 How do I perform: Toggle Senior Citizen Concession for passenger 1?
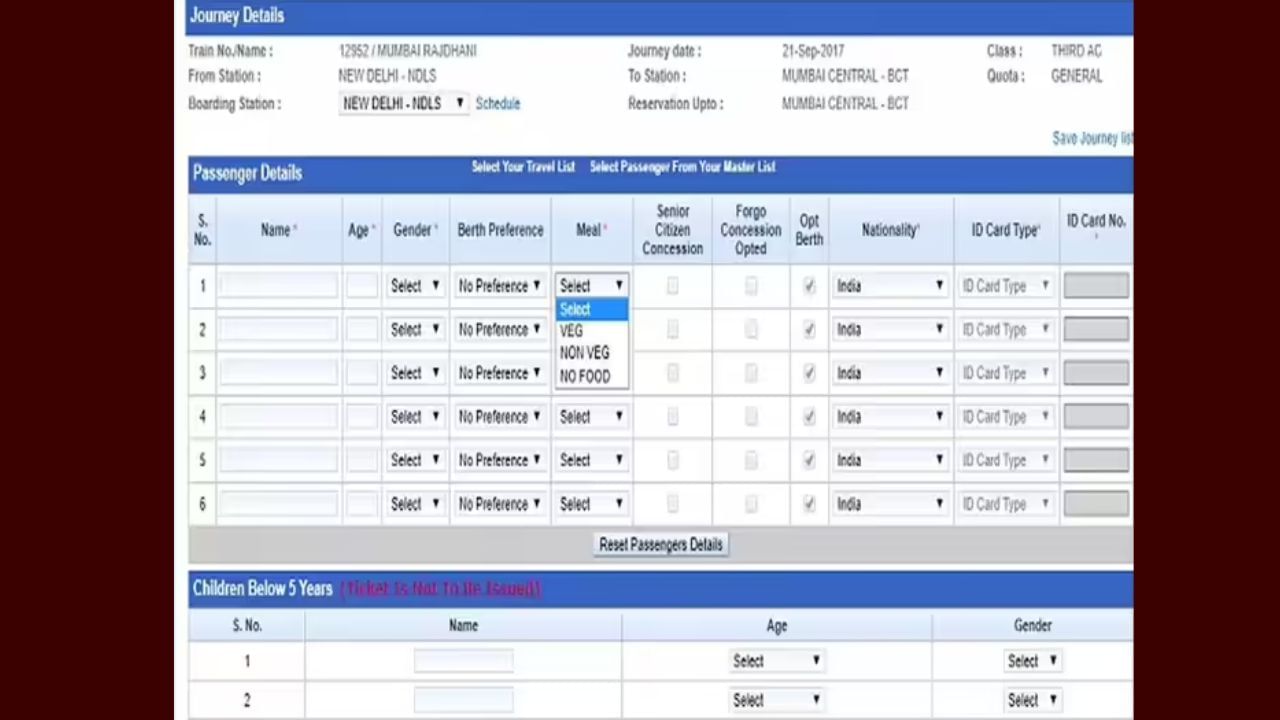pos(672,286)
